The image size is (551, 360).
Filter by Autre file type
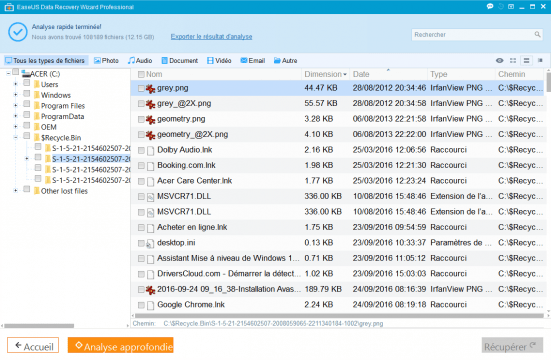[286, 60]
